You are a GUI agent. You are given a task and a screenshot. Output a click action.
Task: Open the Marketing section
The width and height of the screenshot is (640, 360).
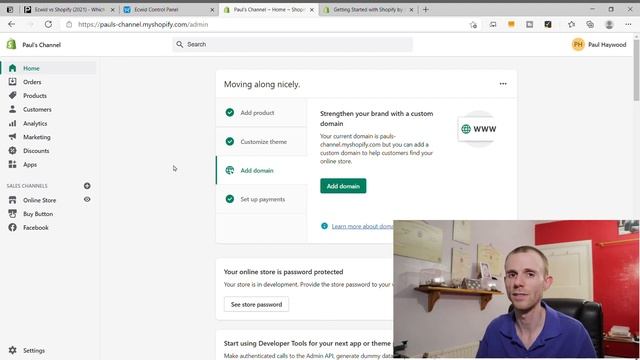point(37,137)
